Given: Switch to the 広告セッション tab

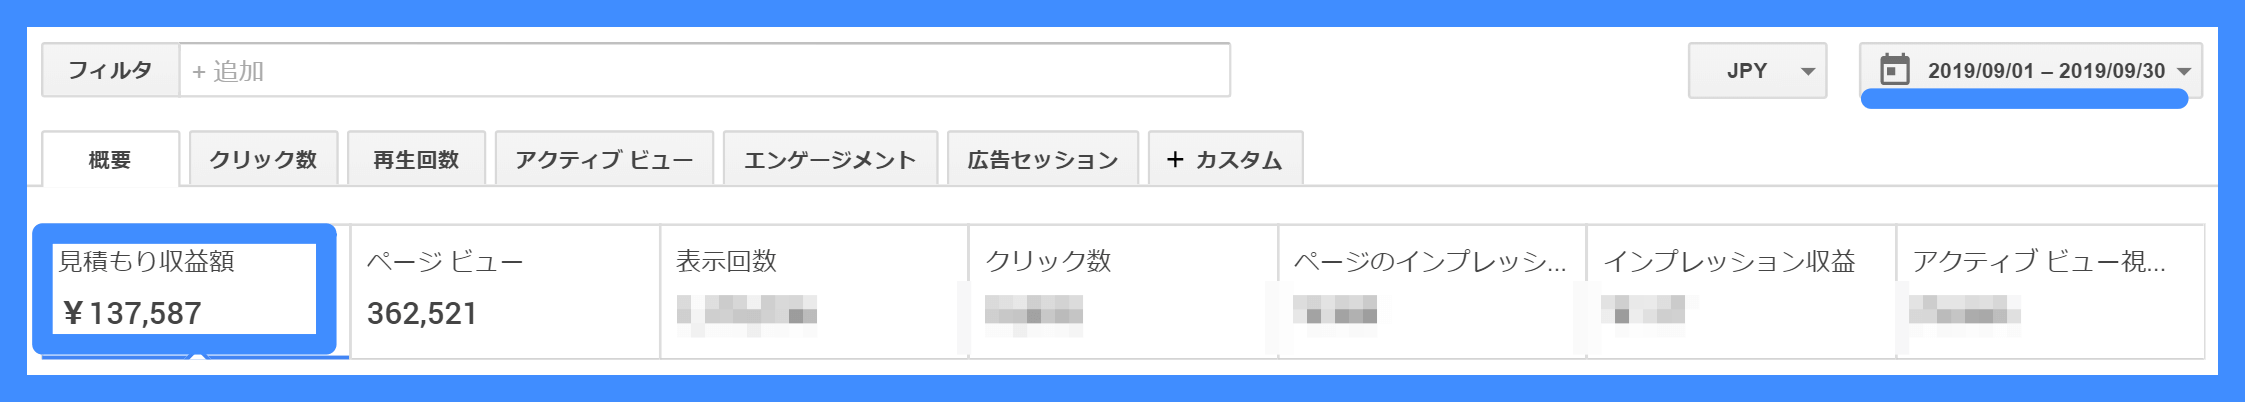Looking at the screenshot, I should (1043, 159).
